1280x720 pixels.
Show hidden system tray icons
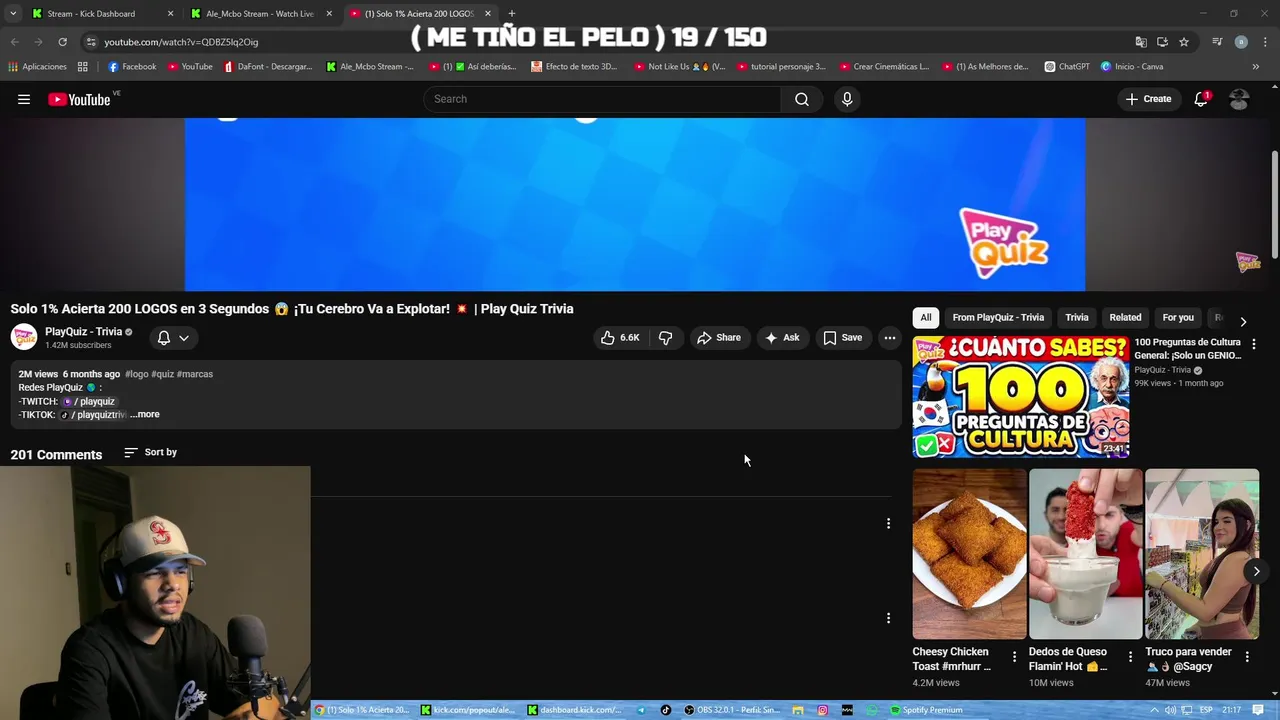pyautogui.click(x=1156, y=710)
